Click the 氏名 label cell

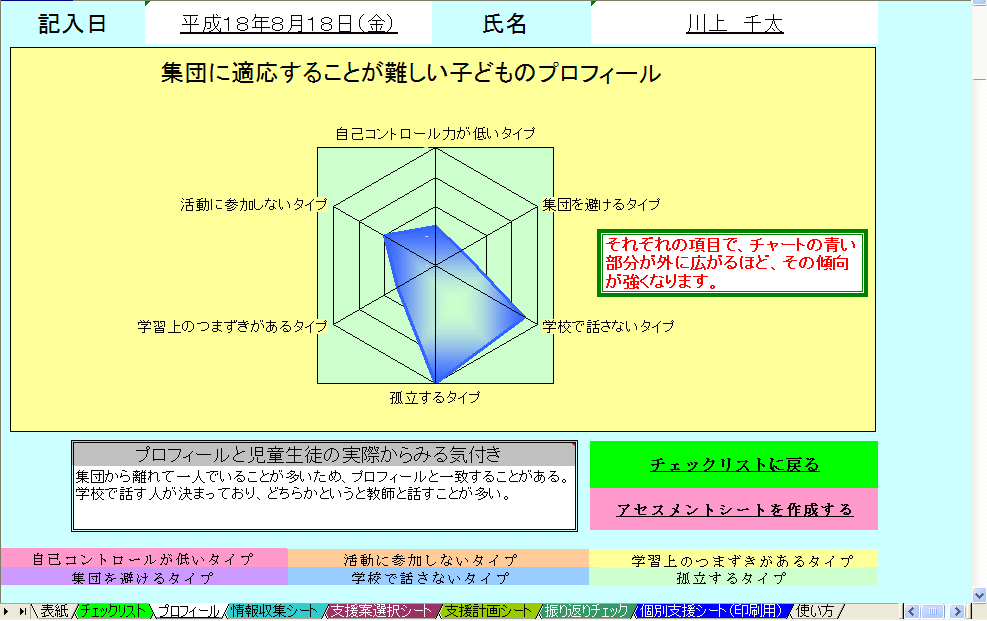[505, 23]
